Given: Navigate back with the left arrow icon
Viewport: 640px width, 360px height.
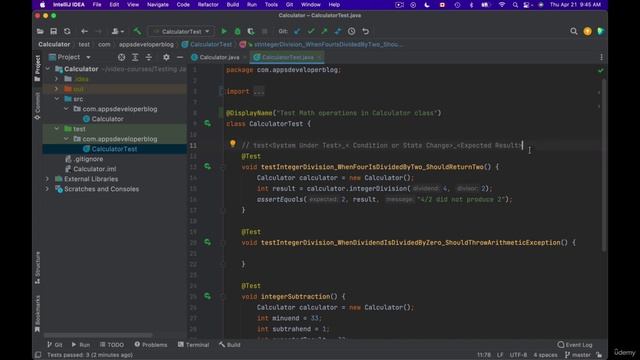Looking at the screenshot, I should pos(84,31).
